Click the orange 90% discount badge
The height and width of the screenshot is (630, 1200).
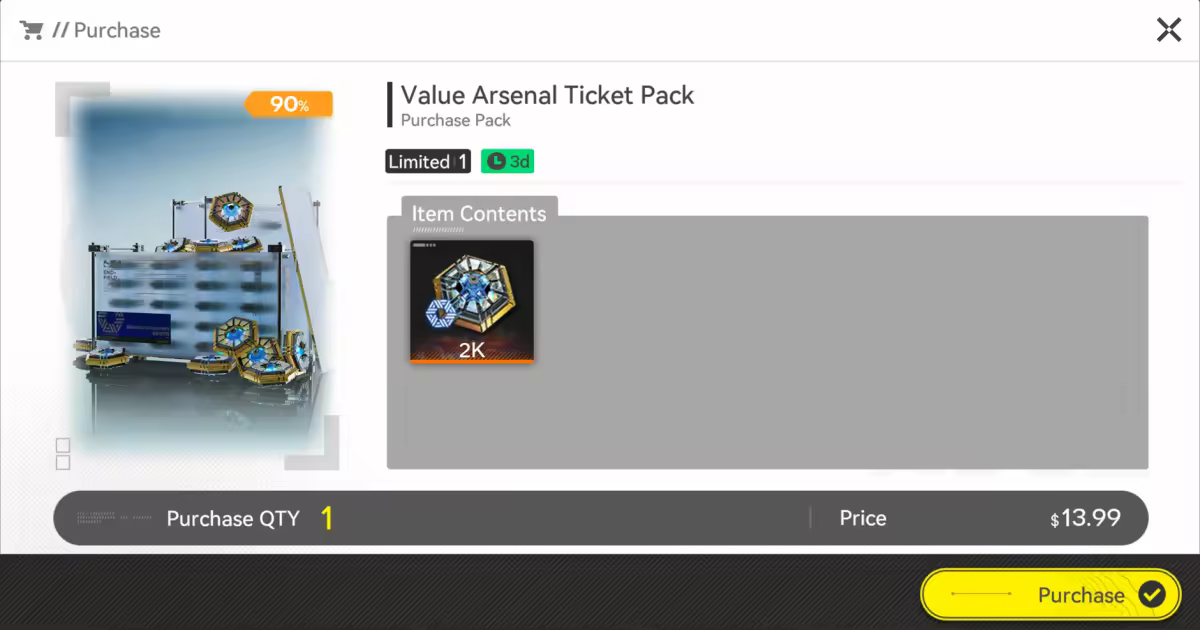288,104
